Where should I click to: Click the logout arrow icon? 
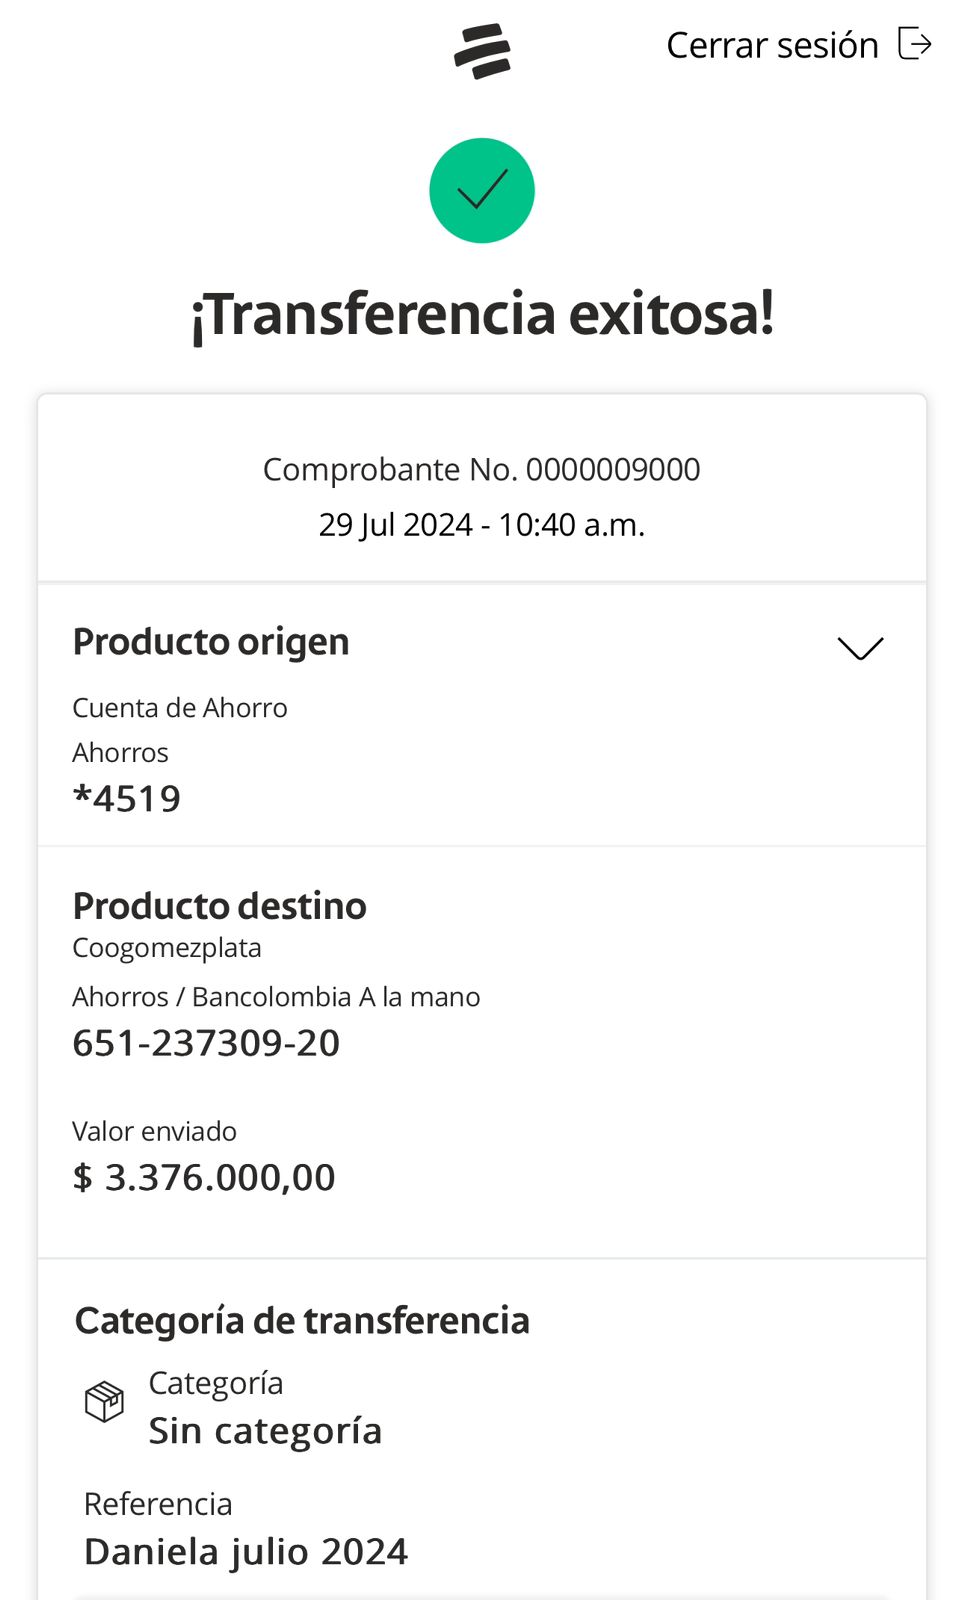point(914,44)
